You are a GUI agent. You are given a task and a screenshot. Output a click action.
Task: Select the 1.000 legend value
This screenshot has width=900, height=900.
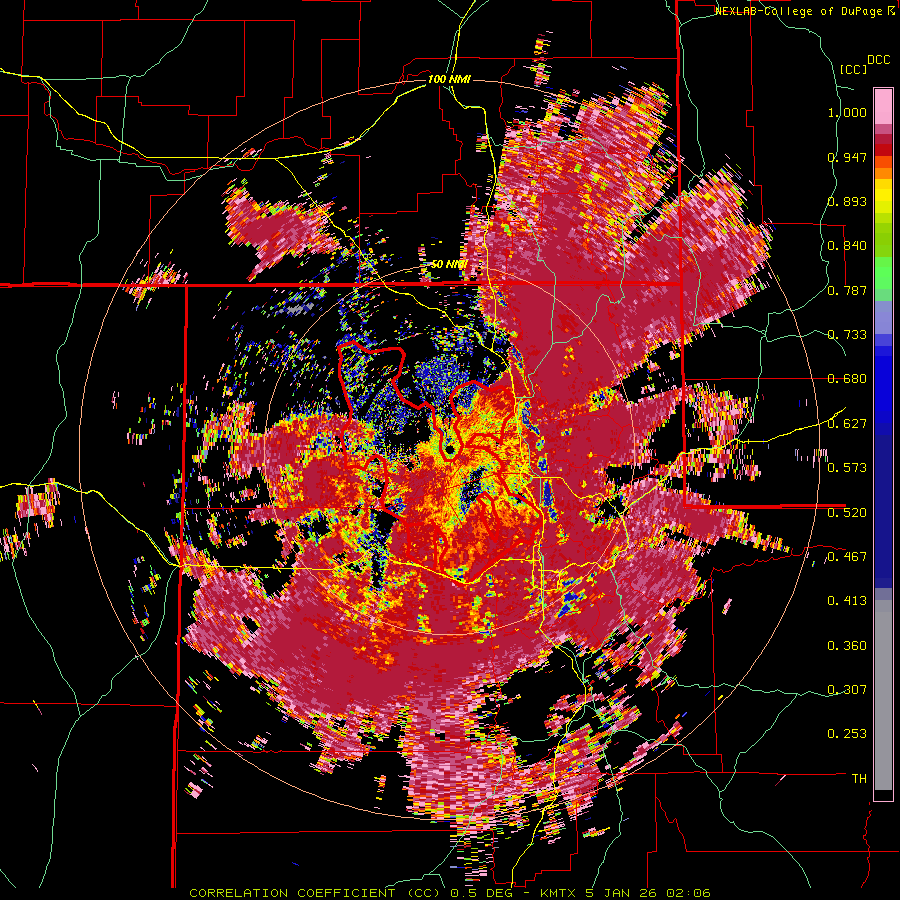click(847, 112)
